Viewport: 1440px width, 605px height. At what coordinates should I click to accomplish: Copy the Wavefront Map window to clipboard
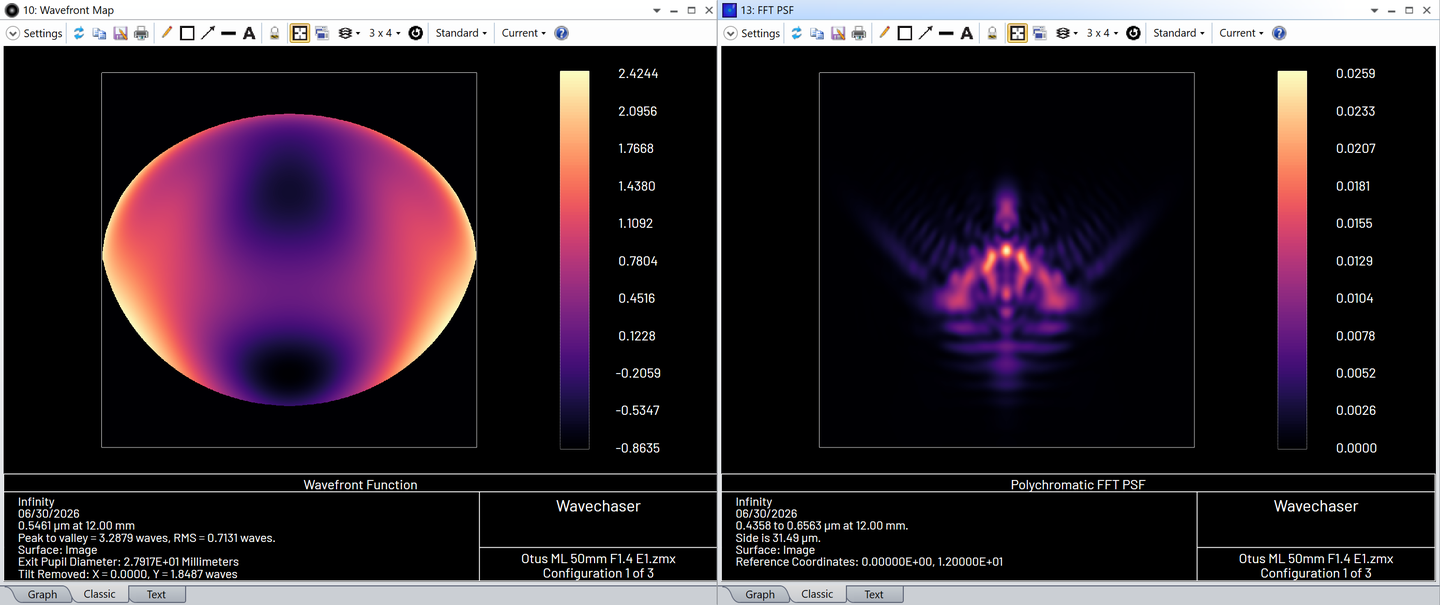coord(99,33)
